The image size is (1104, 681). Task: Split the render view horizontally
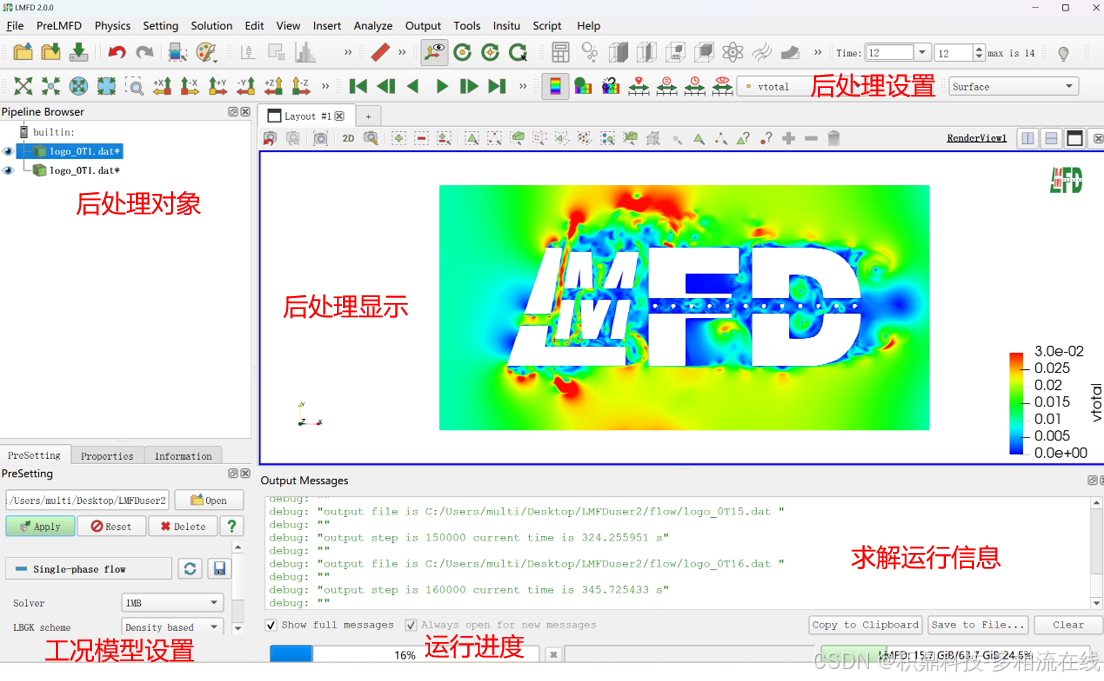click(x=1028, y=138)
